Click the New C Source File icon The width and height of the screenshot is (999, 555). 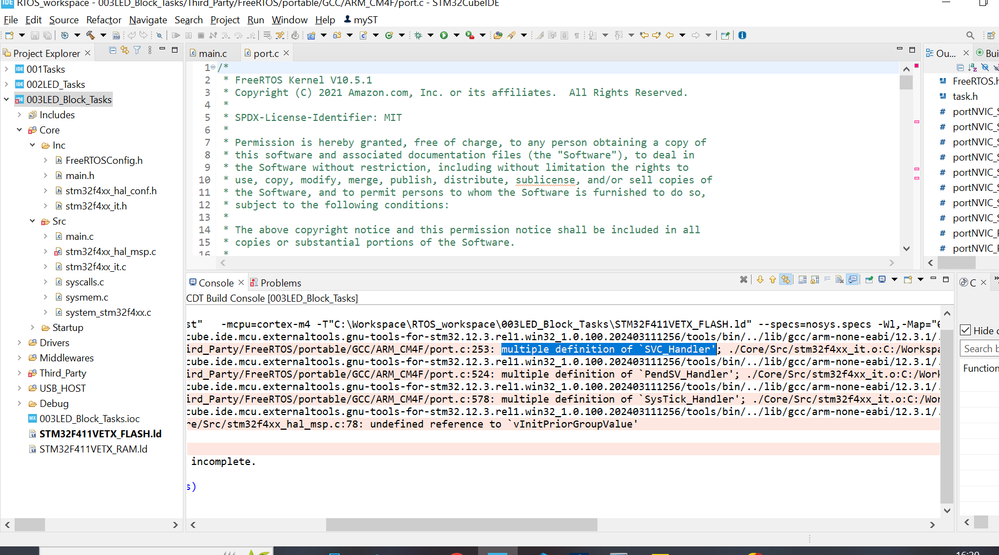click(363, 35)
